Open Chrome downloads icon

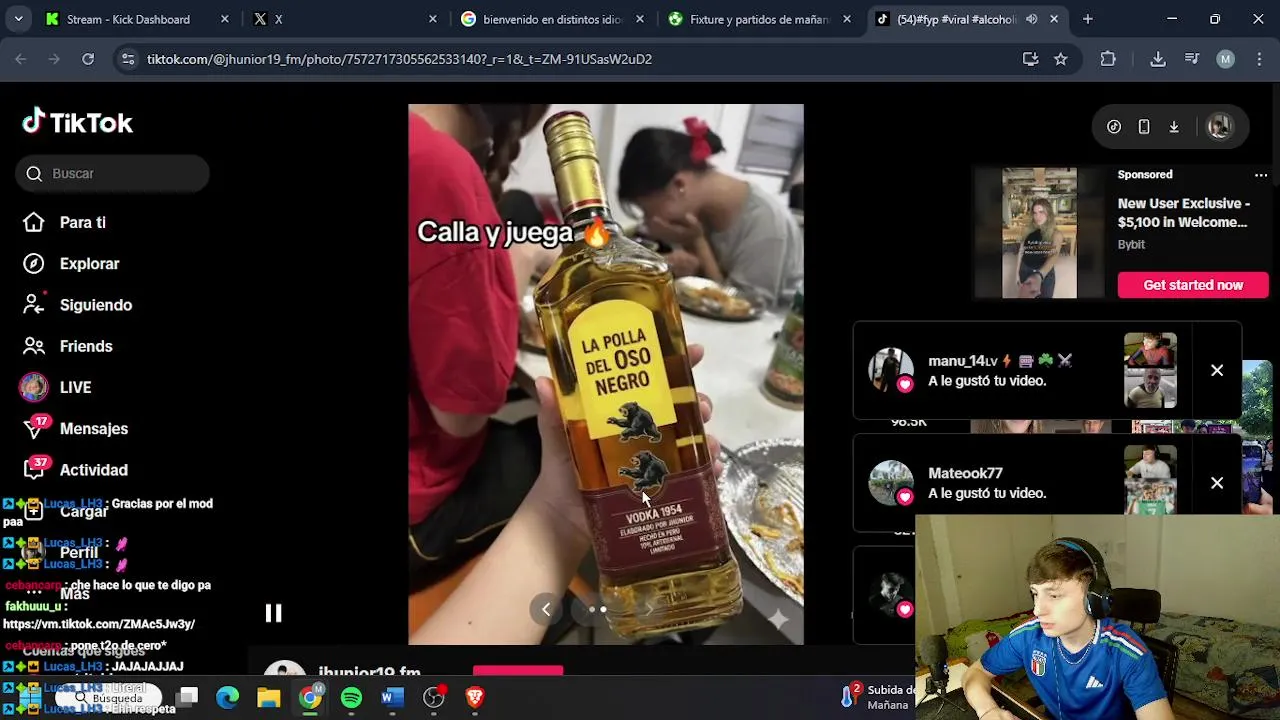pyautogui.click(x=1158, y=59)
